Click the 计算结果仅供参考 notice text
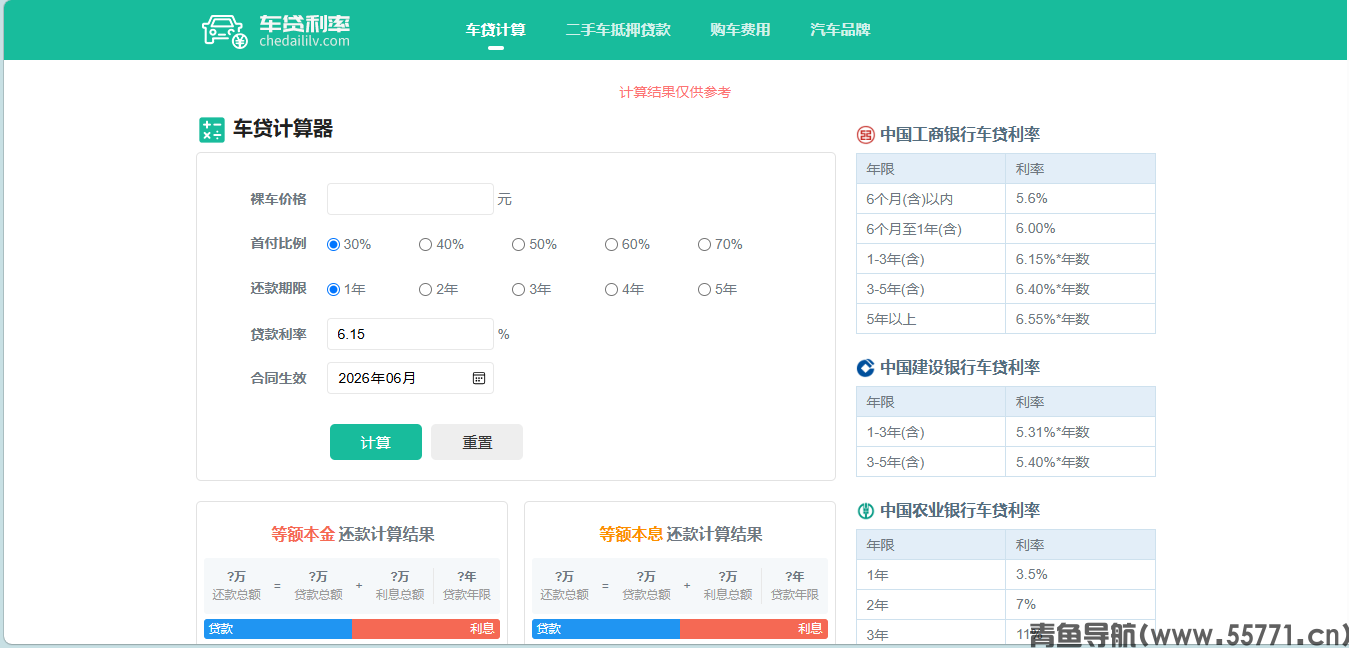Screen dimensions: 1349x648 coord(675,92)
